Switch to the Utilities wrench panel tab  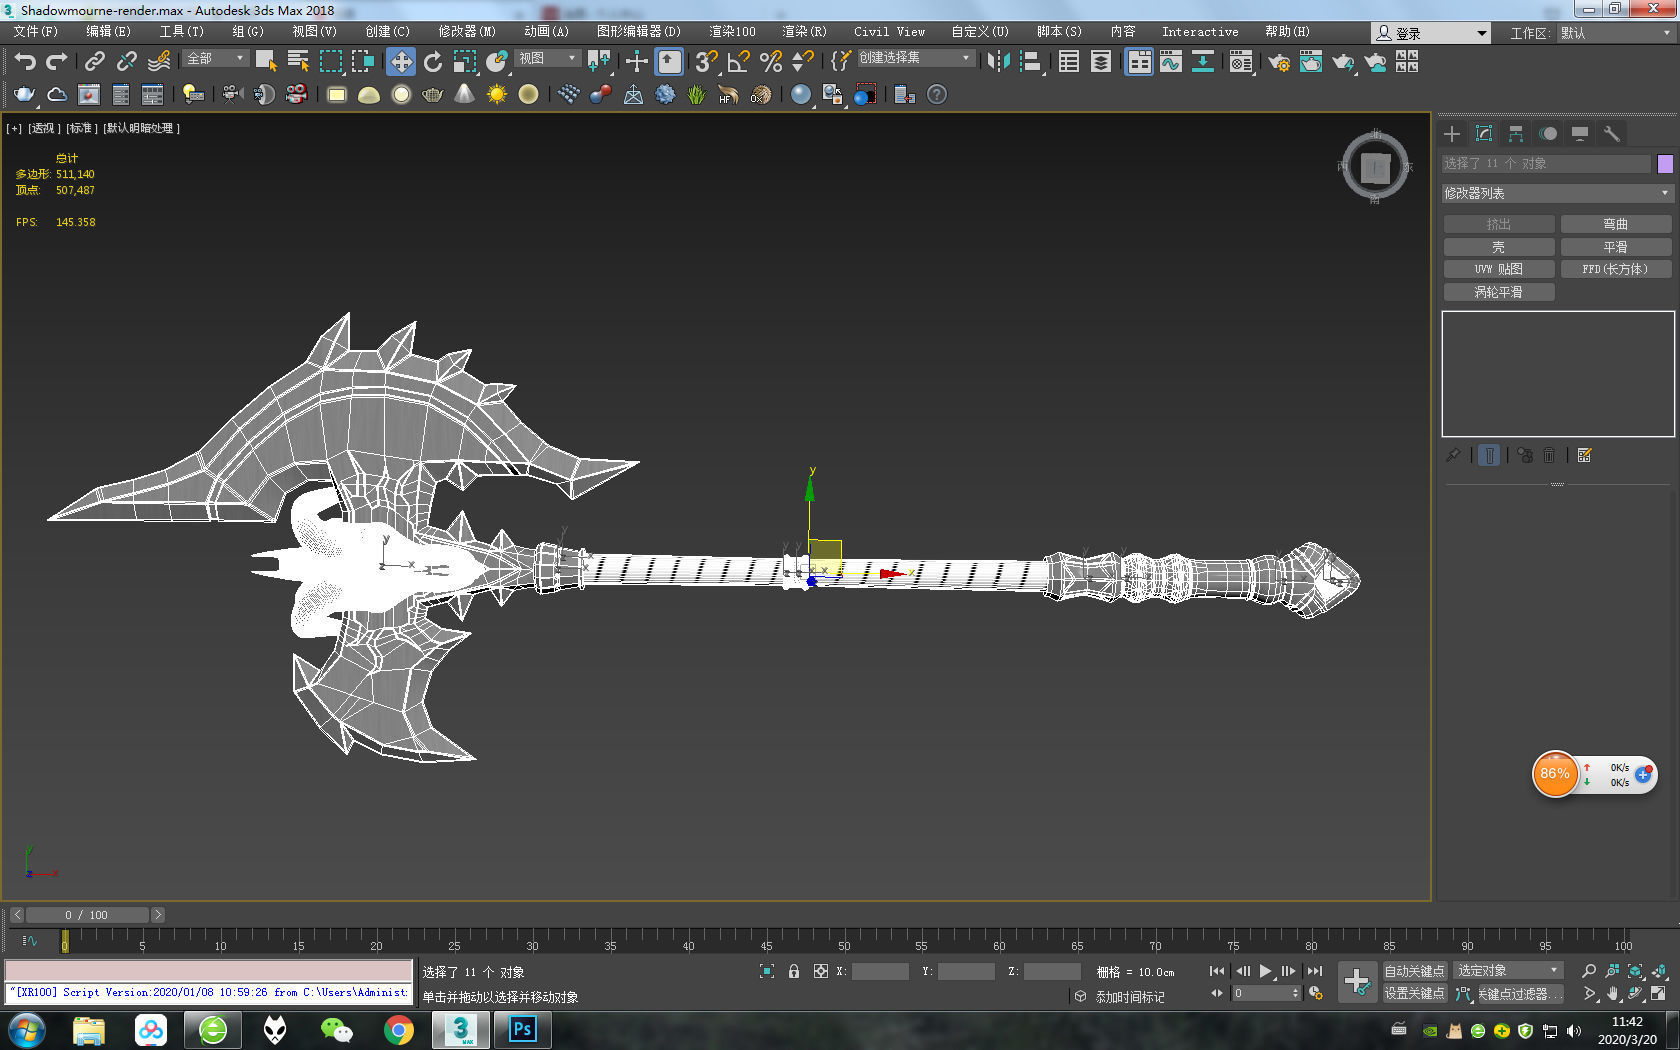(x=1611, y=134)
